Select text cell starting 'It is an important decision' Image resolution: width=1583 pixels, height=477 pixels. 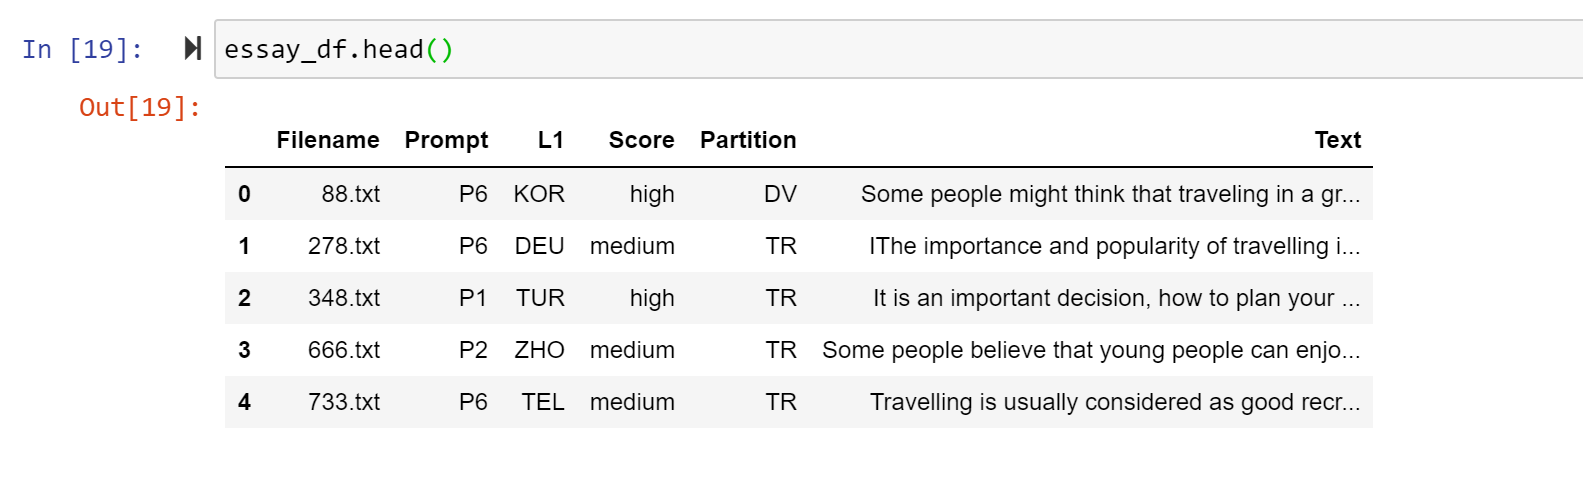[1116, 298]
